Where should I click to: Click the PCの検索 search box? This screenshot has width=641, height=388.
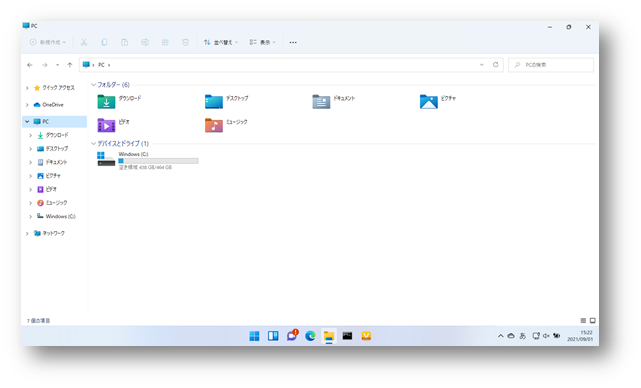coord(551,65)
